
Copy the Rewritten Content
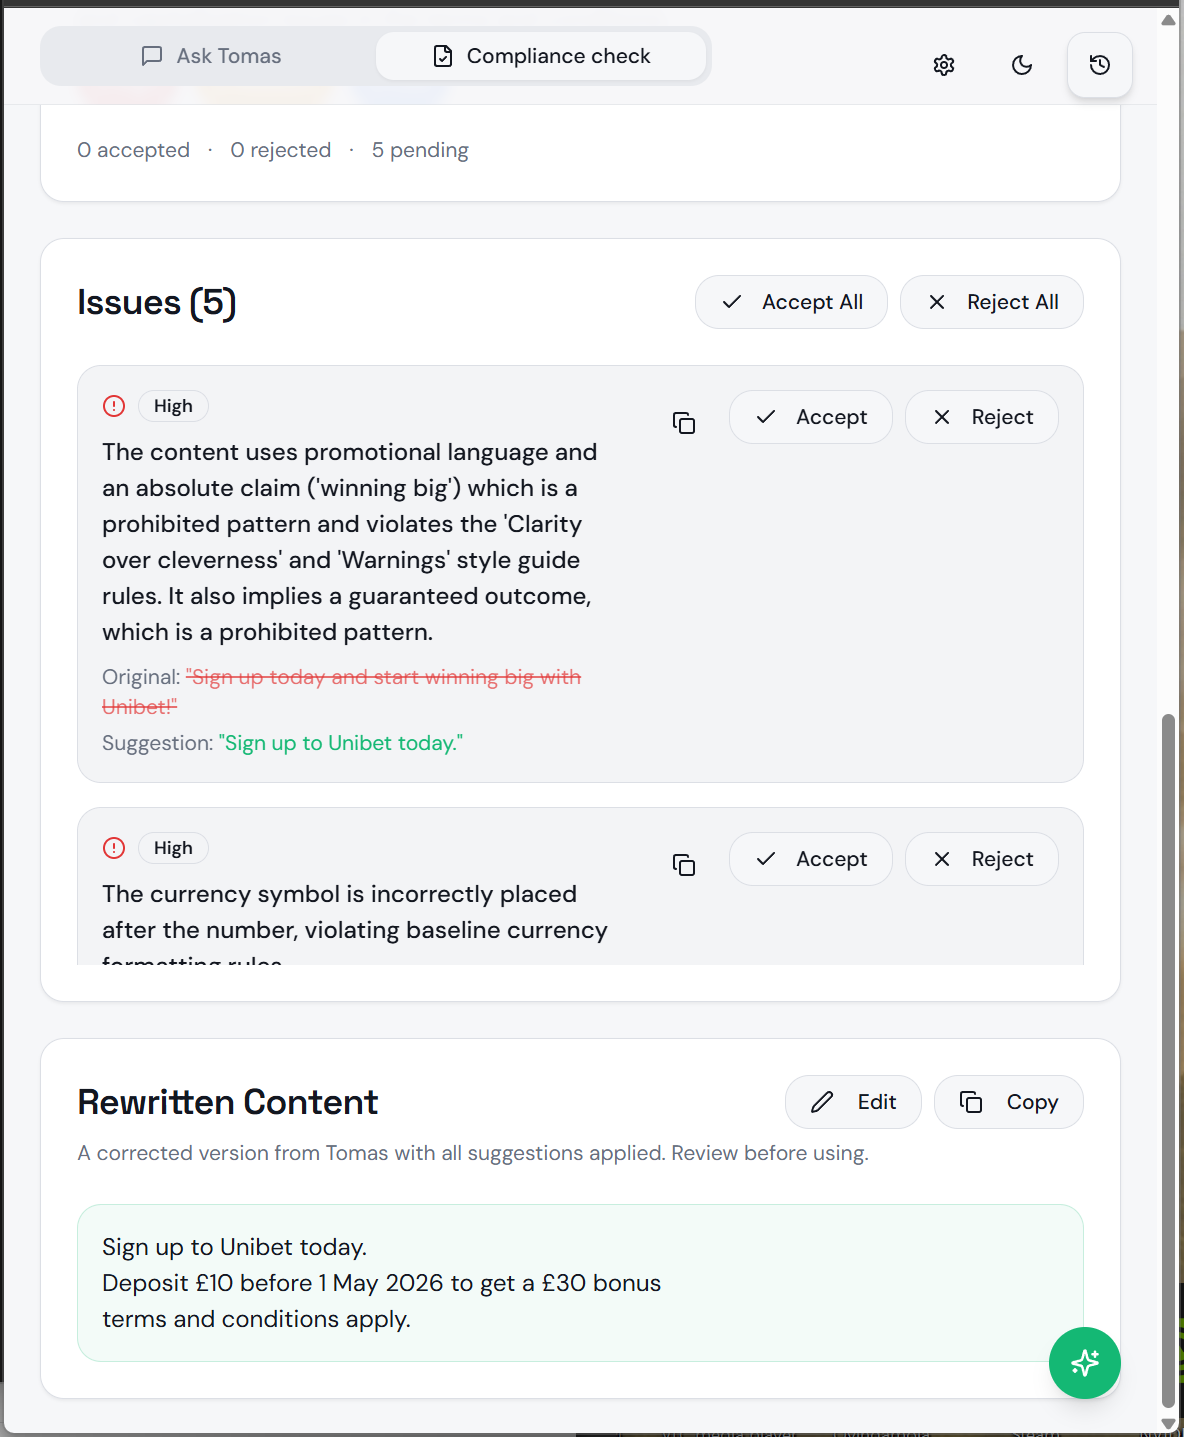coord(1009,1102)
